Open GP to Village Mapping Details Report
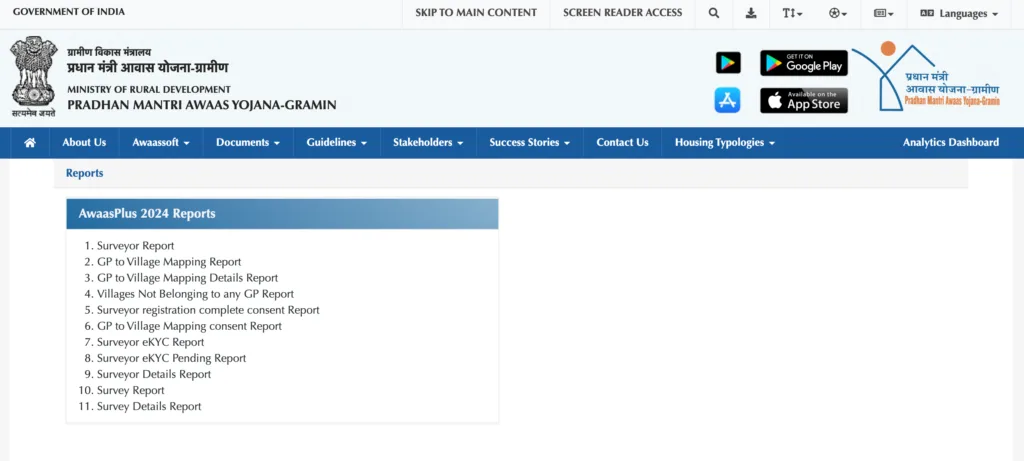This screenshot has width=1024, height=461. pos(187,278)
